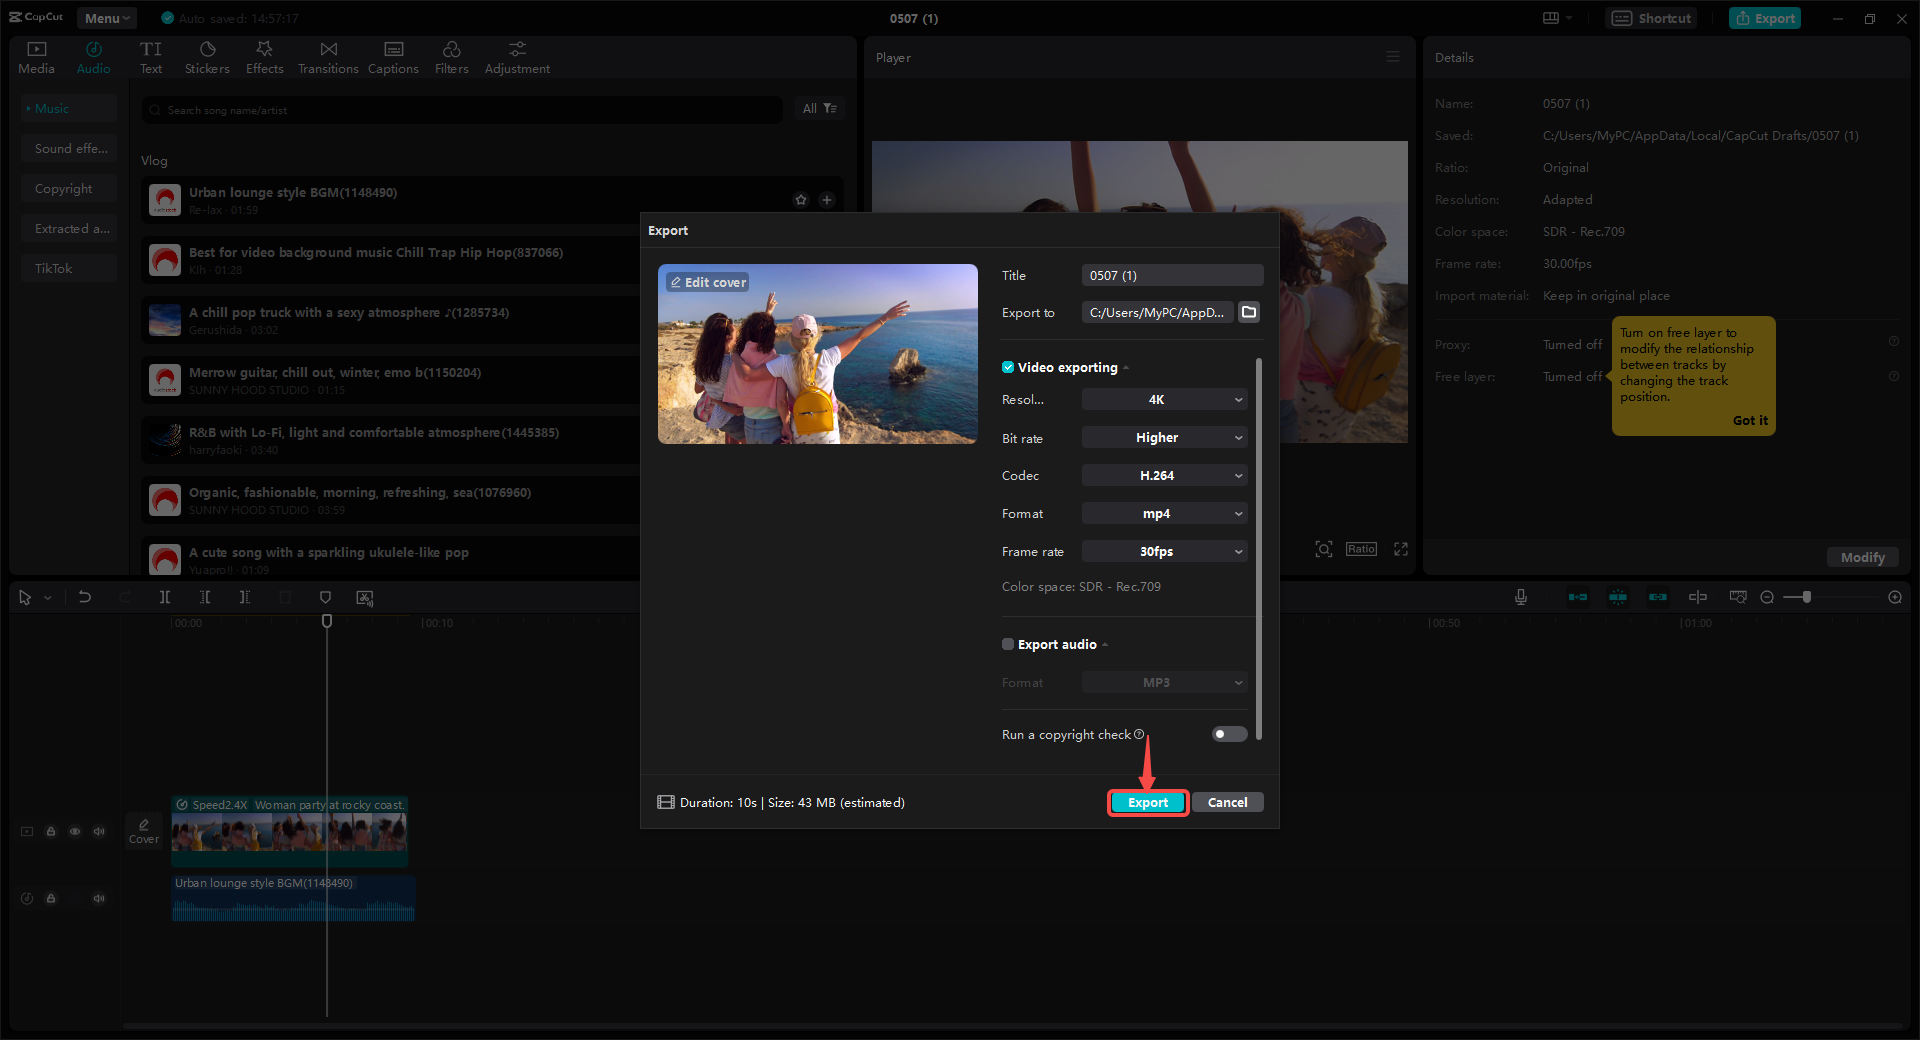
Task: Open the Resolution dropdown set to 4K
Action: pyautogui.click(x=1164, y=399)
